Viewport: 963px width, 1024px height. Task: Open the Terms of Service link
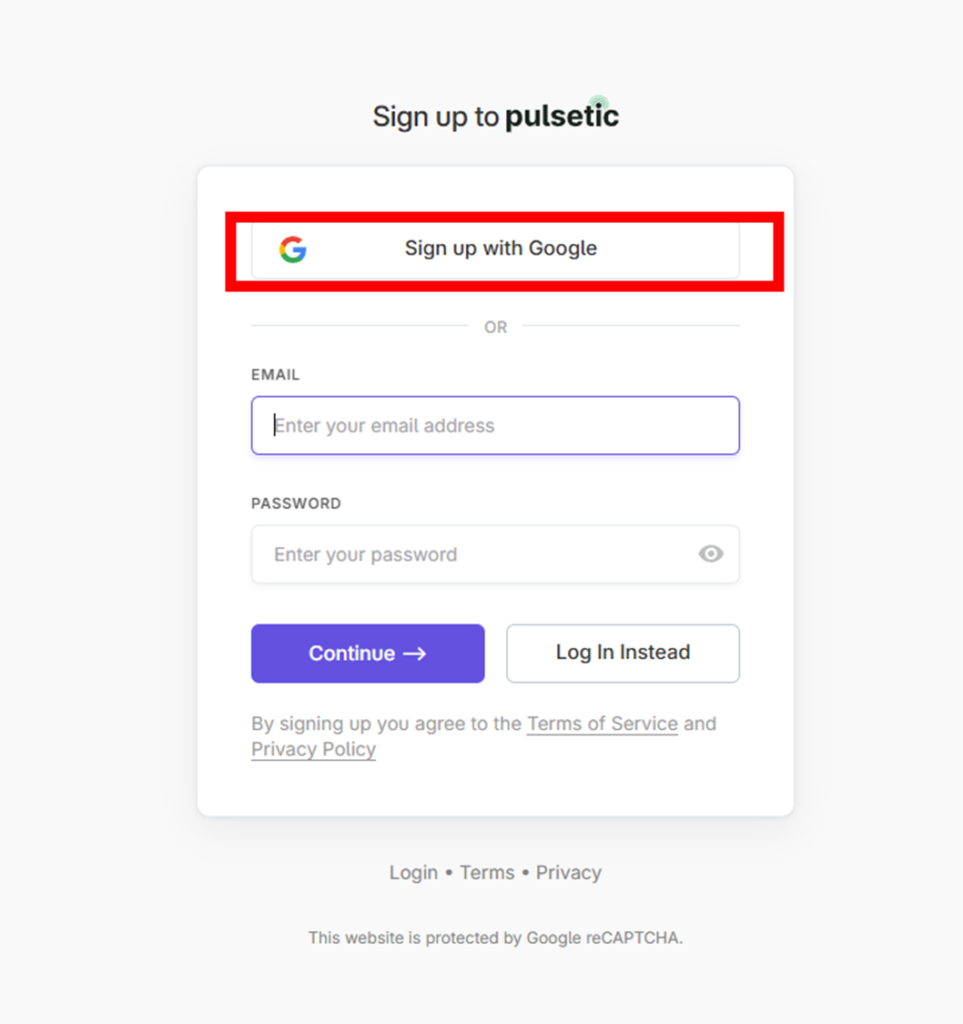click(602, 724)
